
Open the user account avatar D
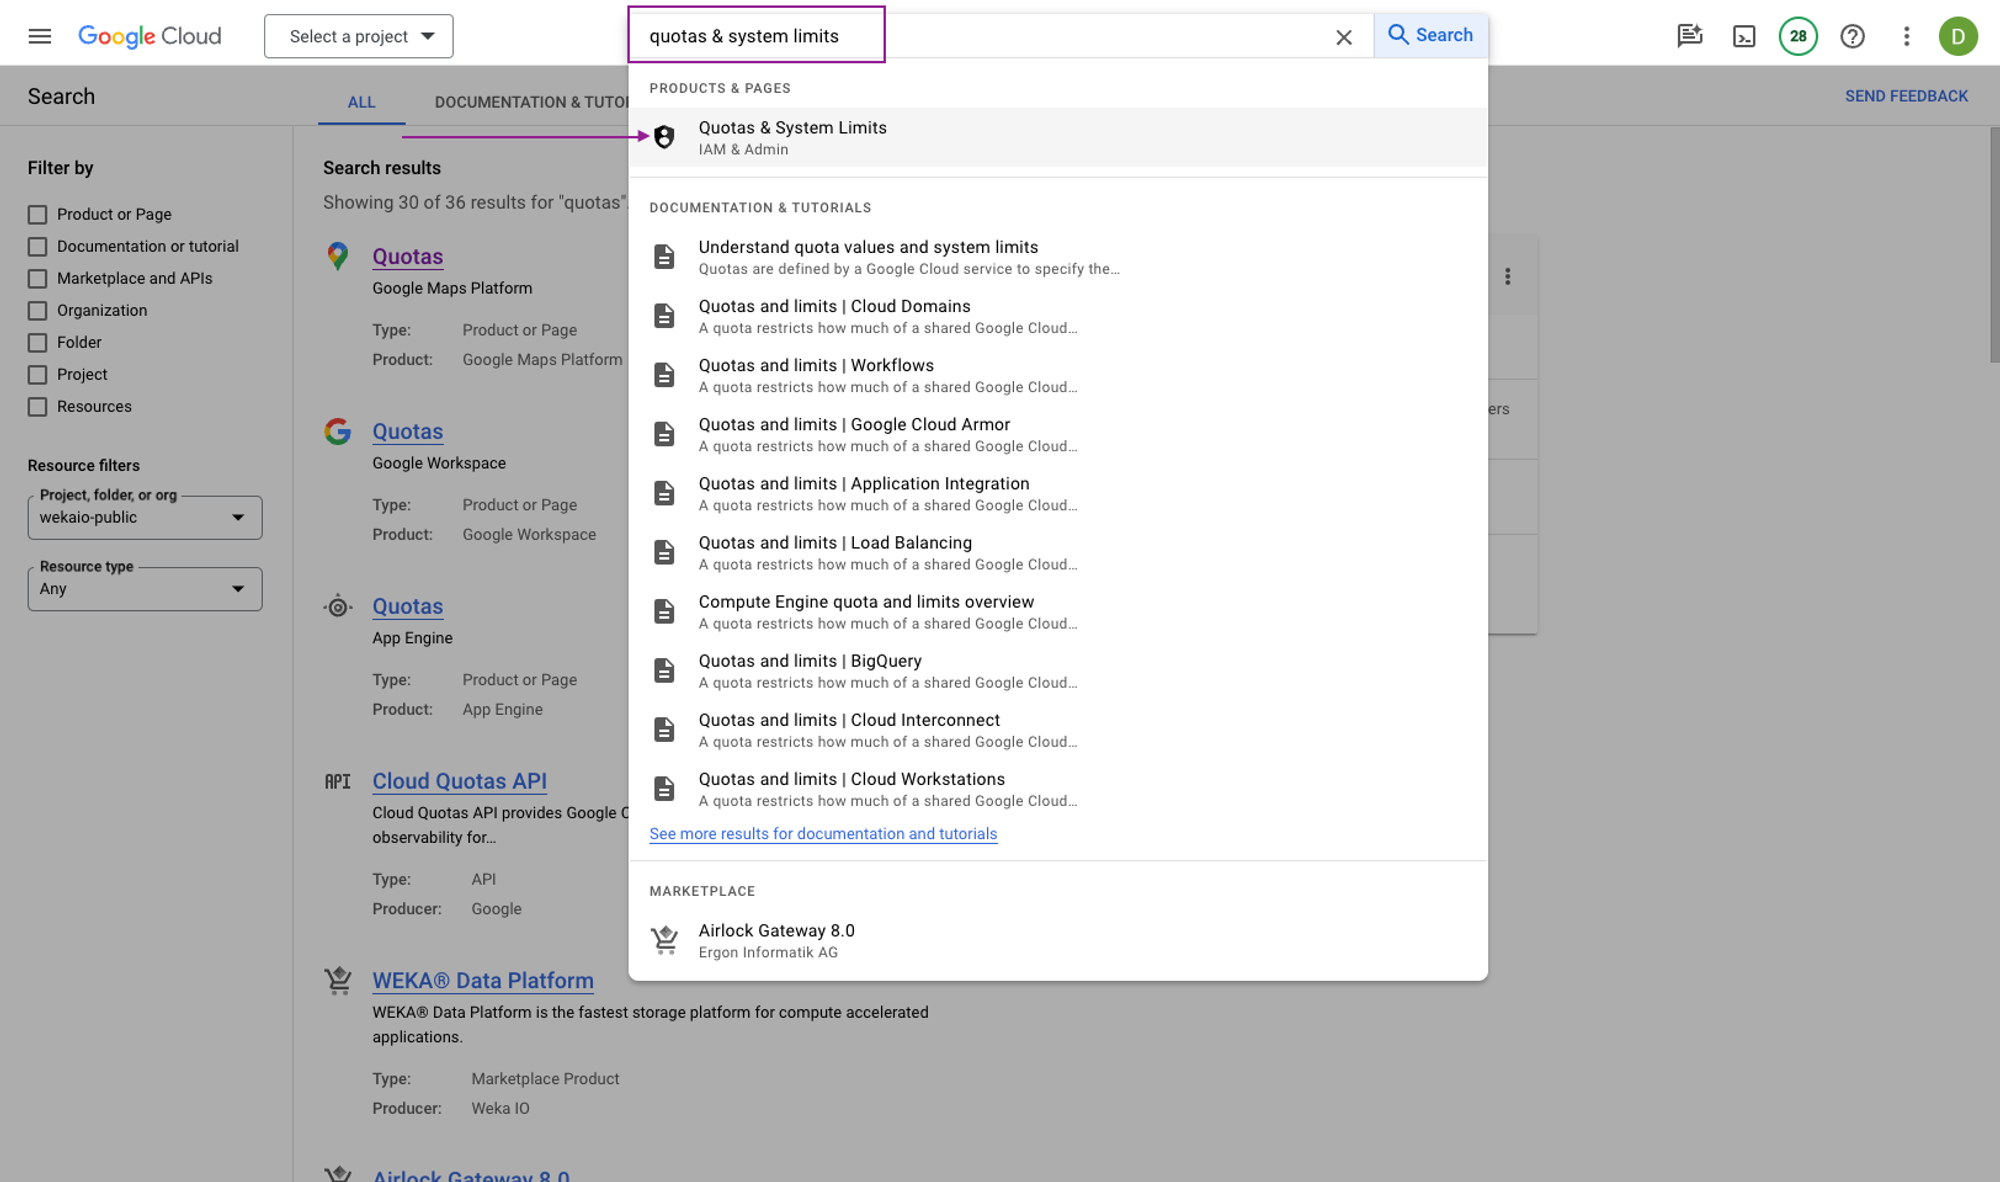point(1957,37)
